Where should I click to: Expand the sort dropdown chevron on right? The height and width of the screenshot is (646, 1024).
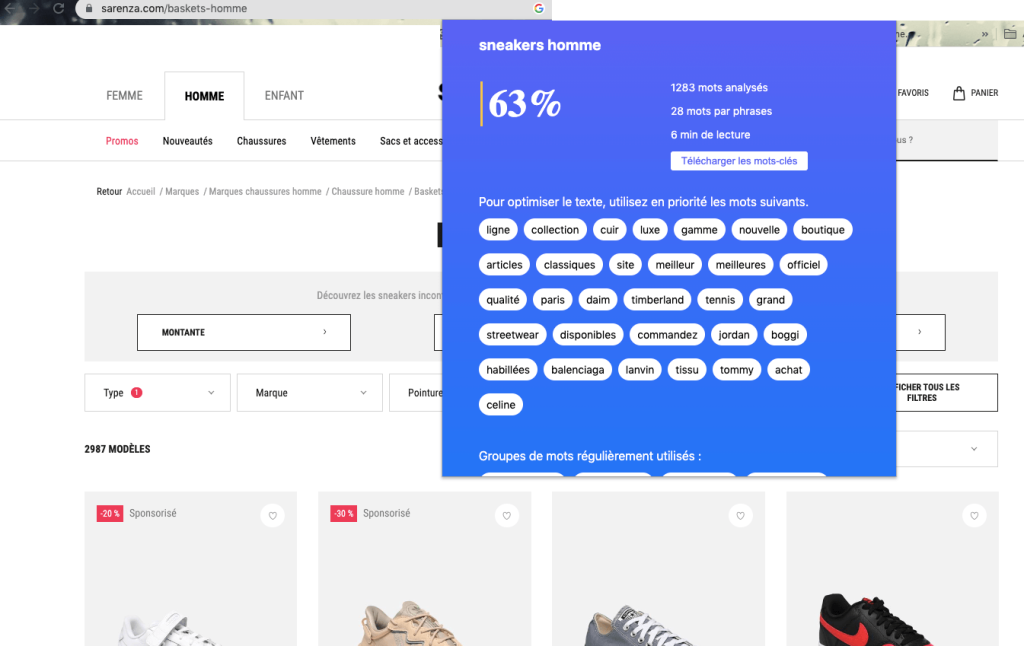(x=974, y=449)
